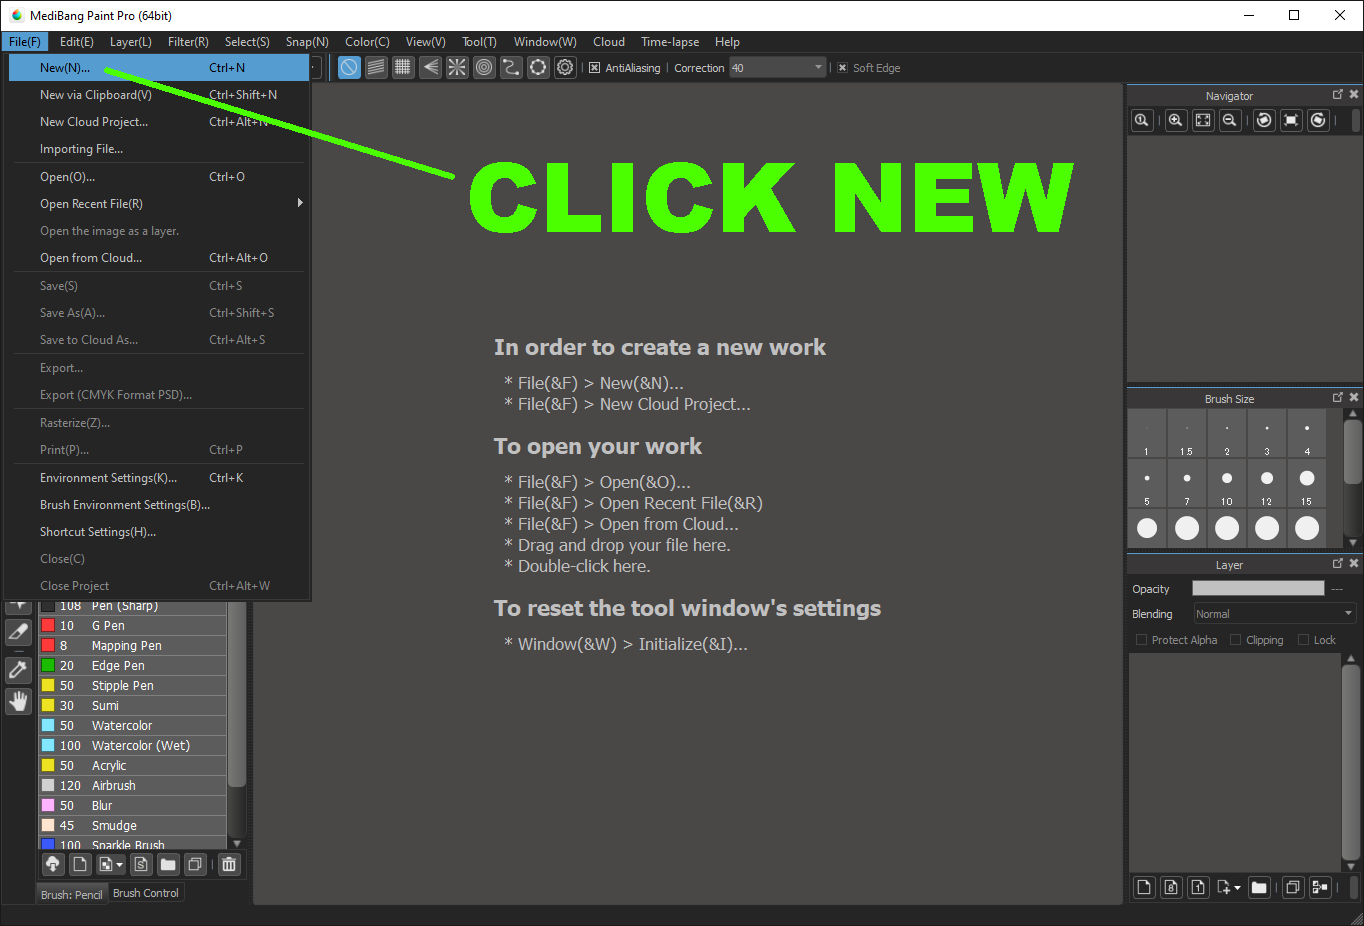Select the radial snap guide
The width and height of the screenshot is (1364, 926).
(x=457, y=67)
